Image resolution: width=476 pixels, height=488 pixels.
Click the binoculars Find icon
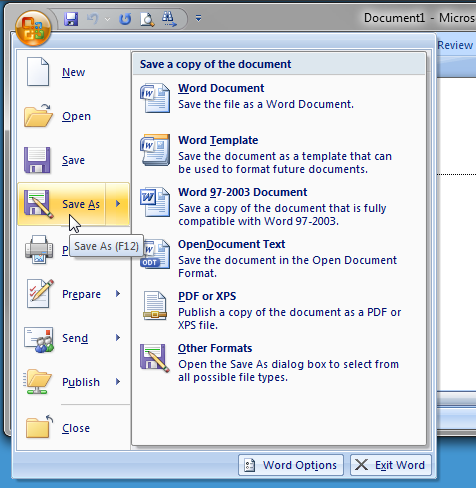pos(169,19)
